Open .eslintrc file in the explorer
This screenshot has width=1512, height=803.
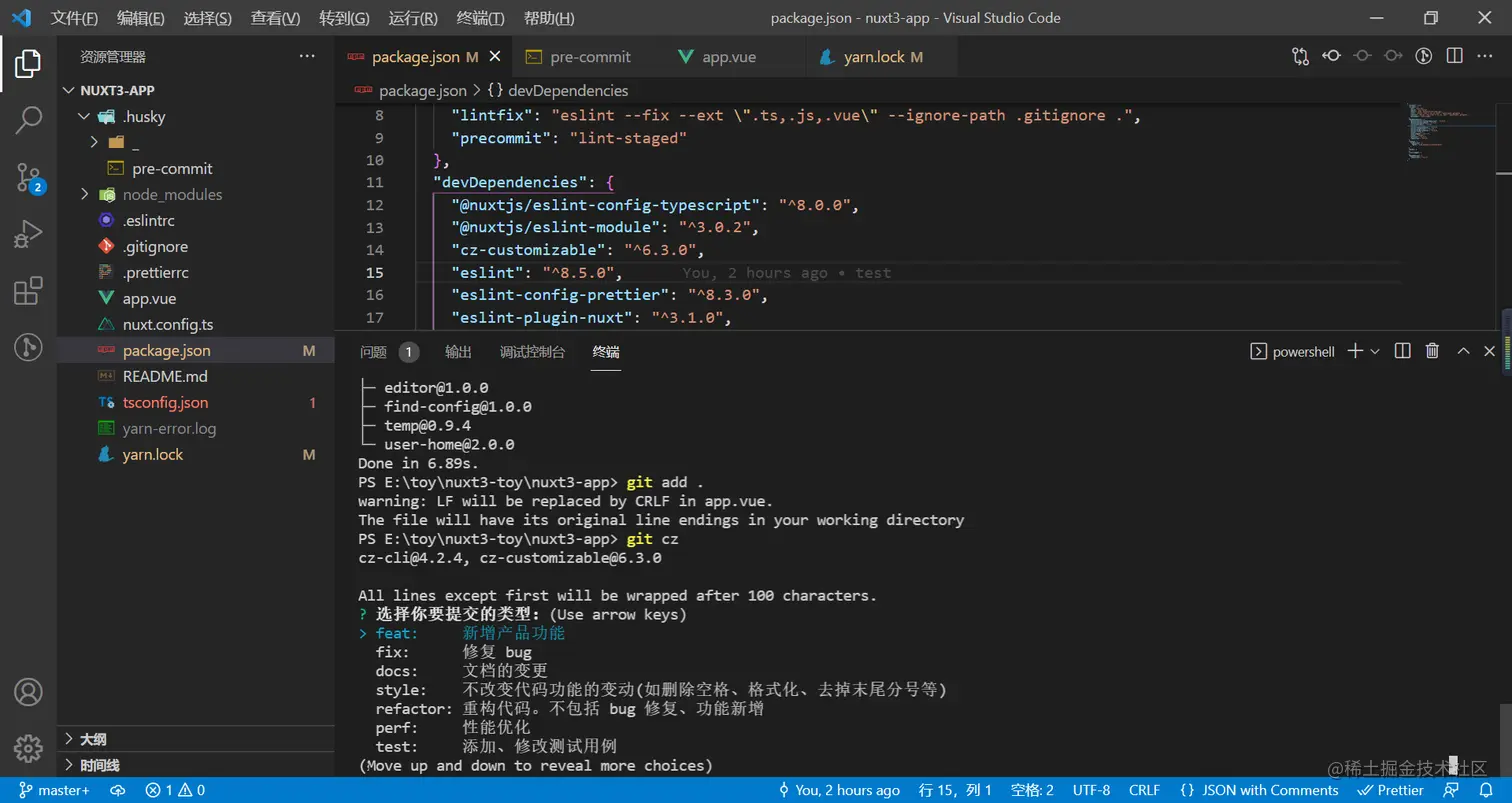(x=196, y=221)
